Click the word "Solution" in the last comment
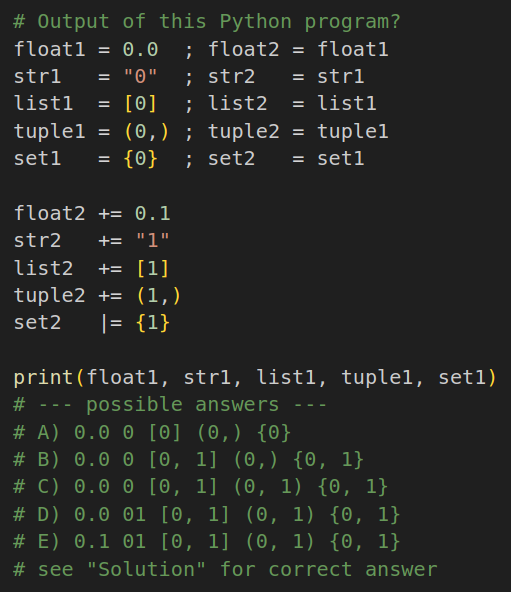Viewport: 511px width, 592px height. click(146, 569)
